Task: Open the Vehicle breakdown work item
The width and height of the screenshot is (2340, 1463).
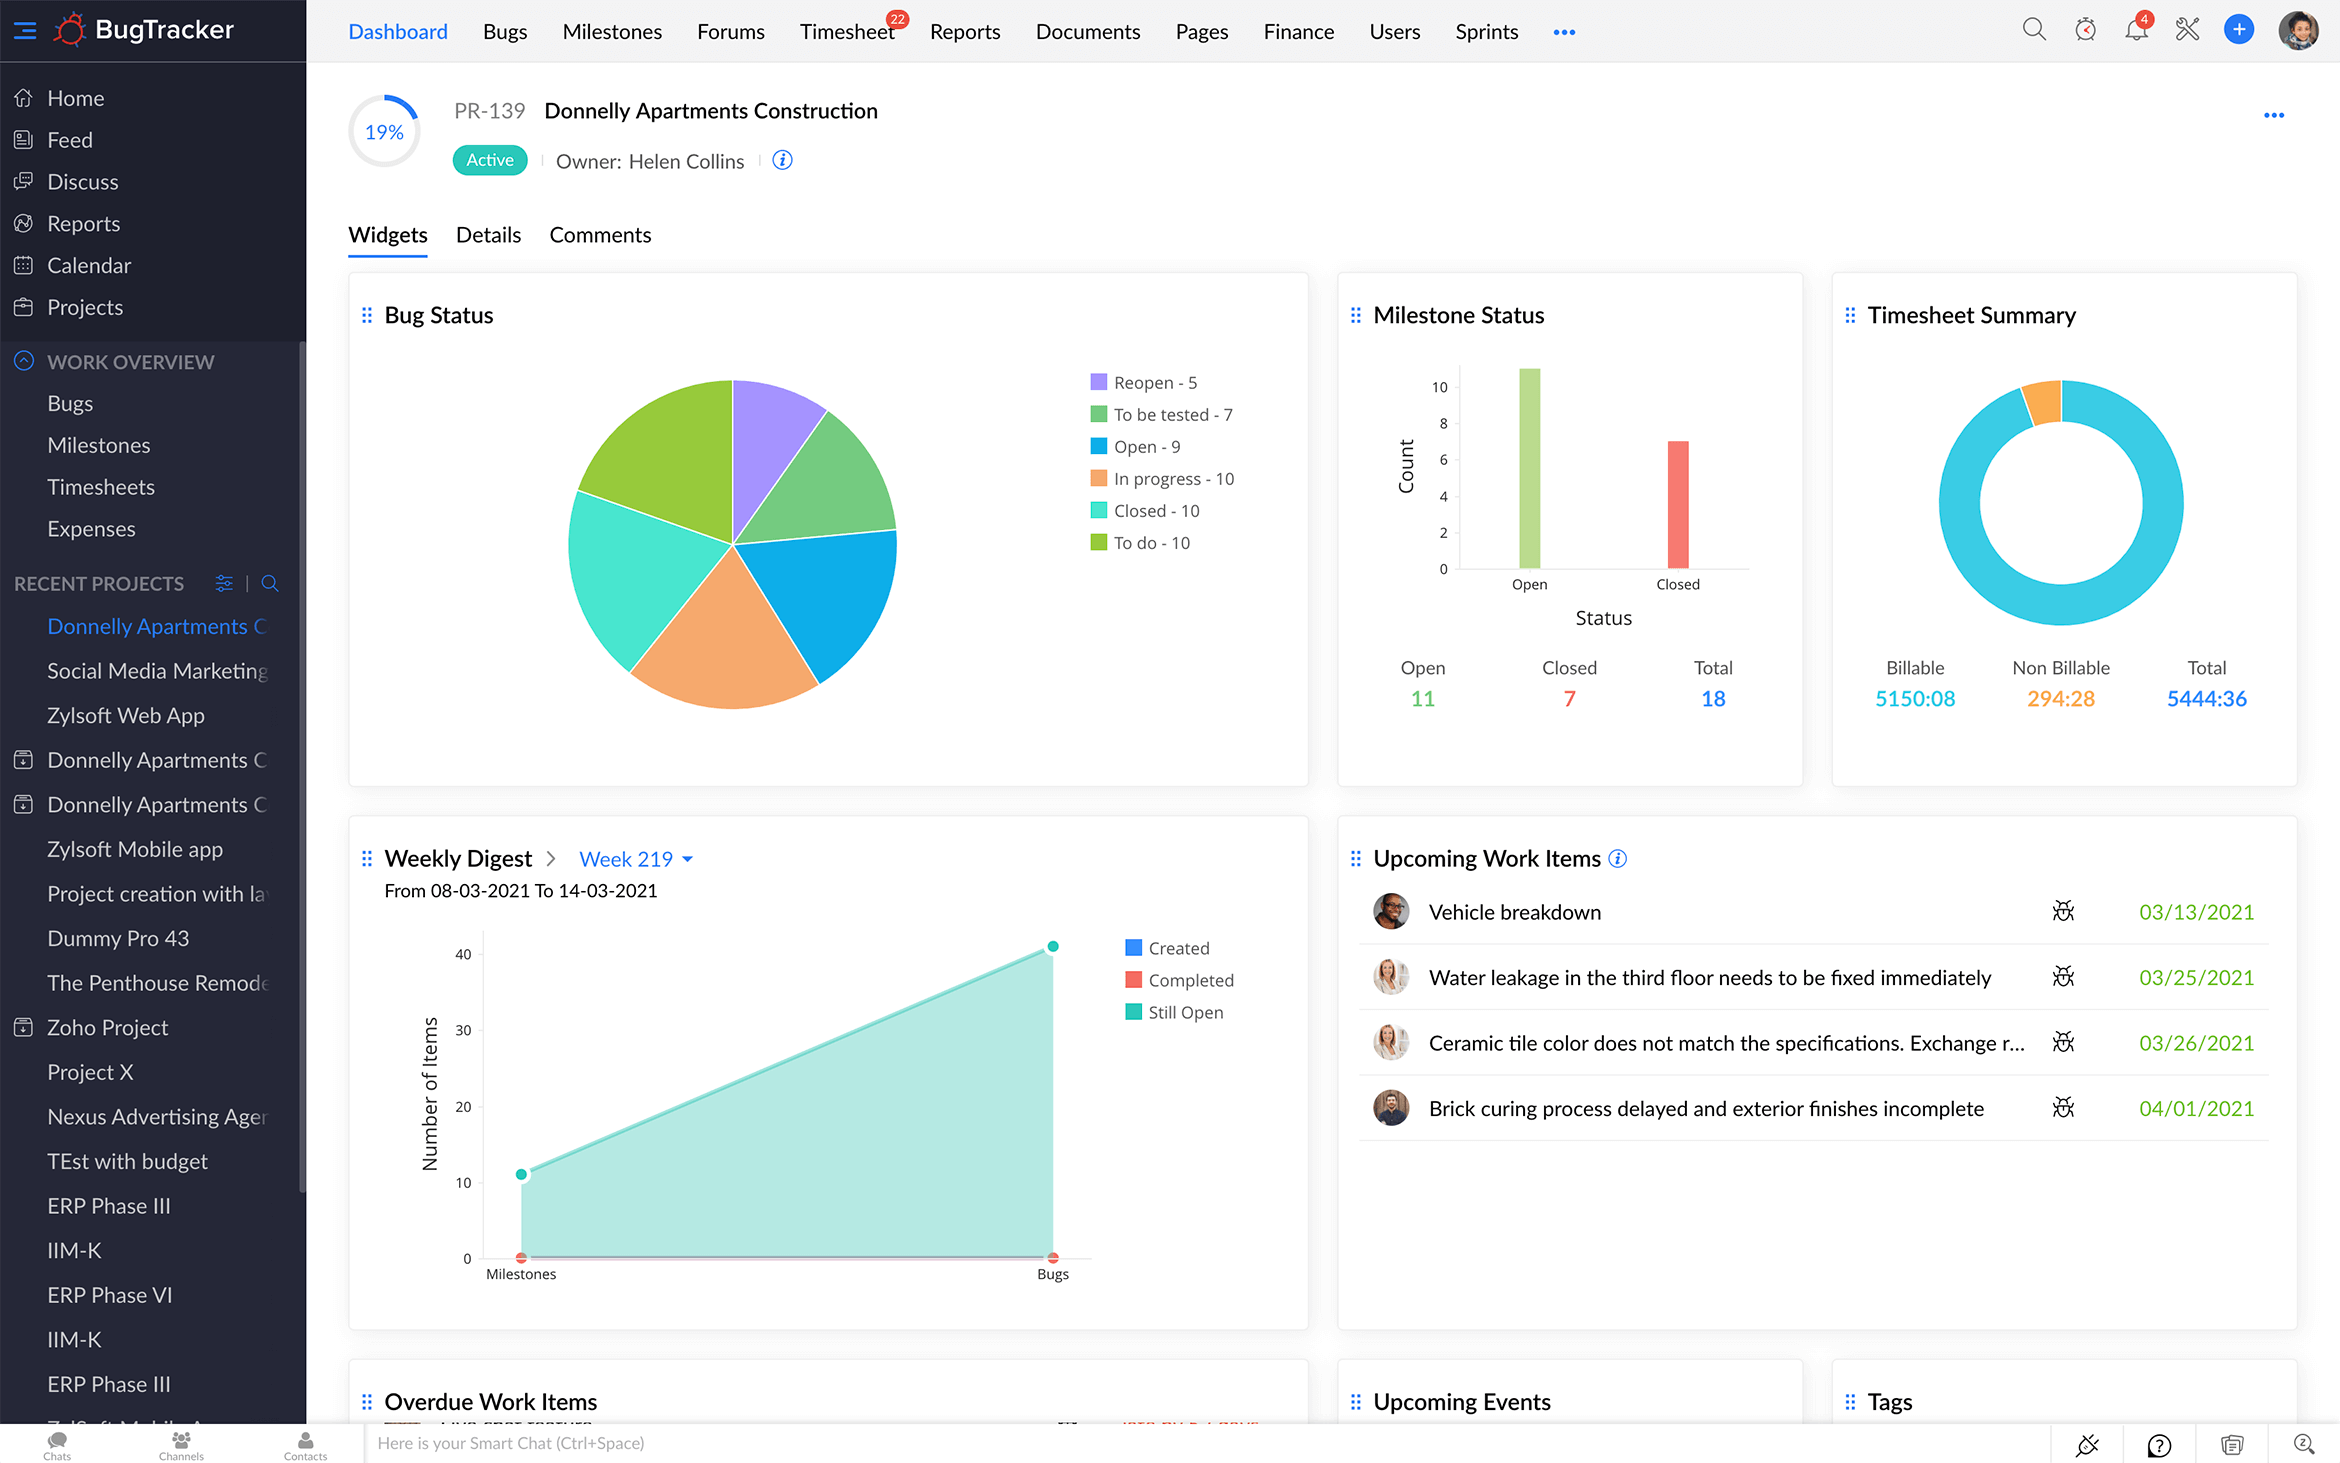Action: 1514,912
